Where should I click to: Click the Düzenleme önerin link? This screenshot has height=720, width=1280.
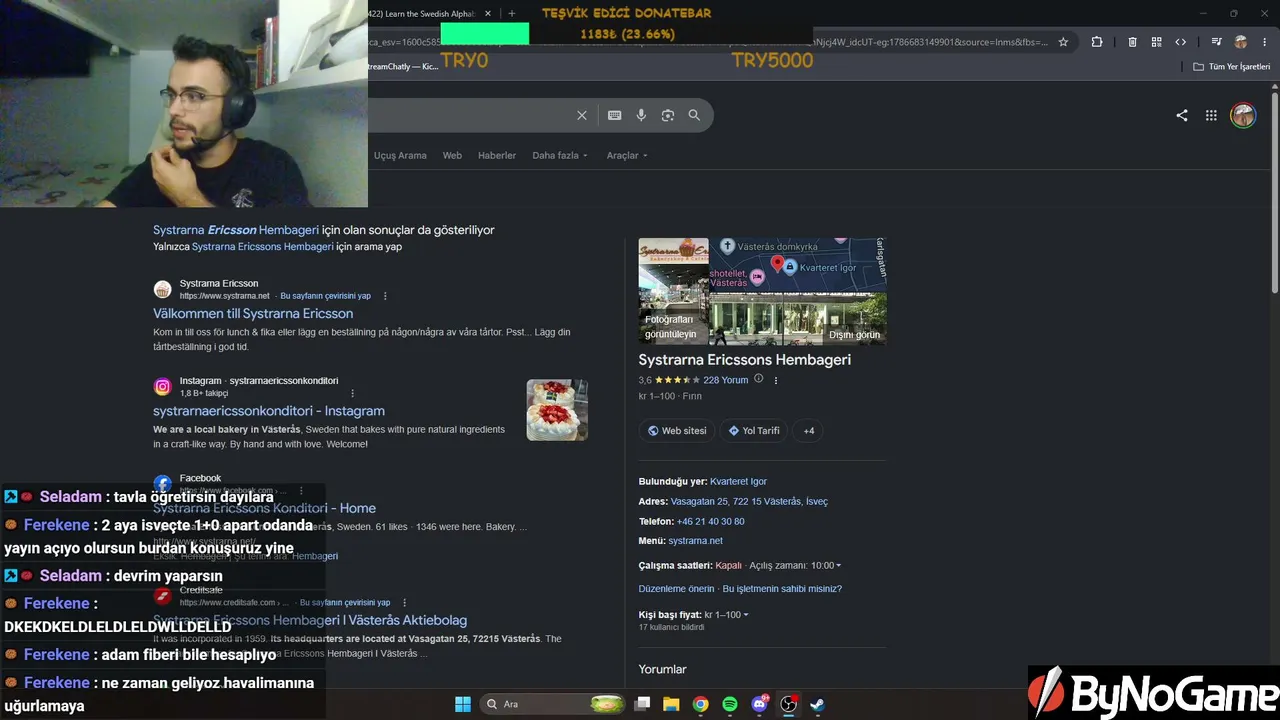pos(677,589)
